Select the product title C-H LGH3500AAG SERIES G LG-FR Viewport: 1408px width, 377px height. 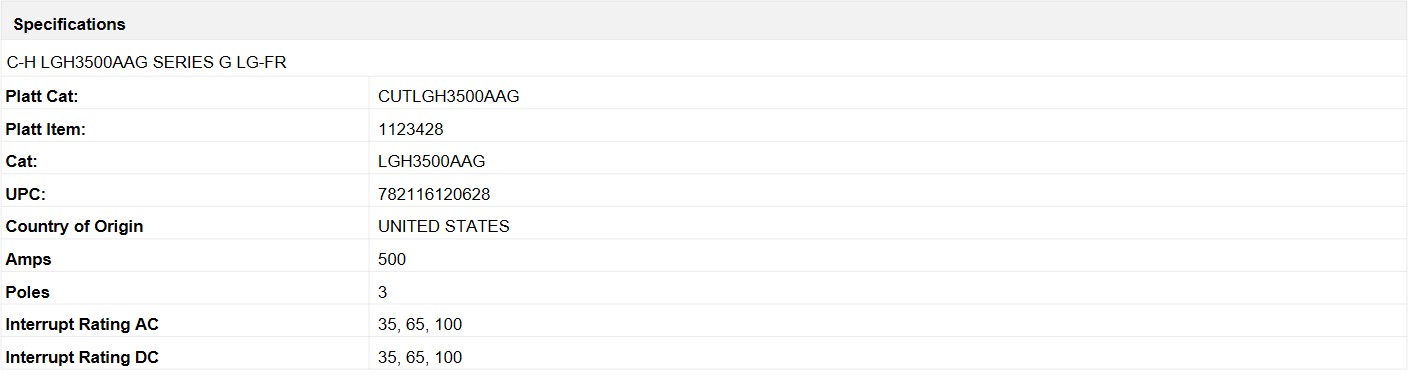147,62
